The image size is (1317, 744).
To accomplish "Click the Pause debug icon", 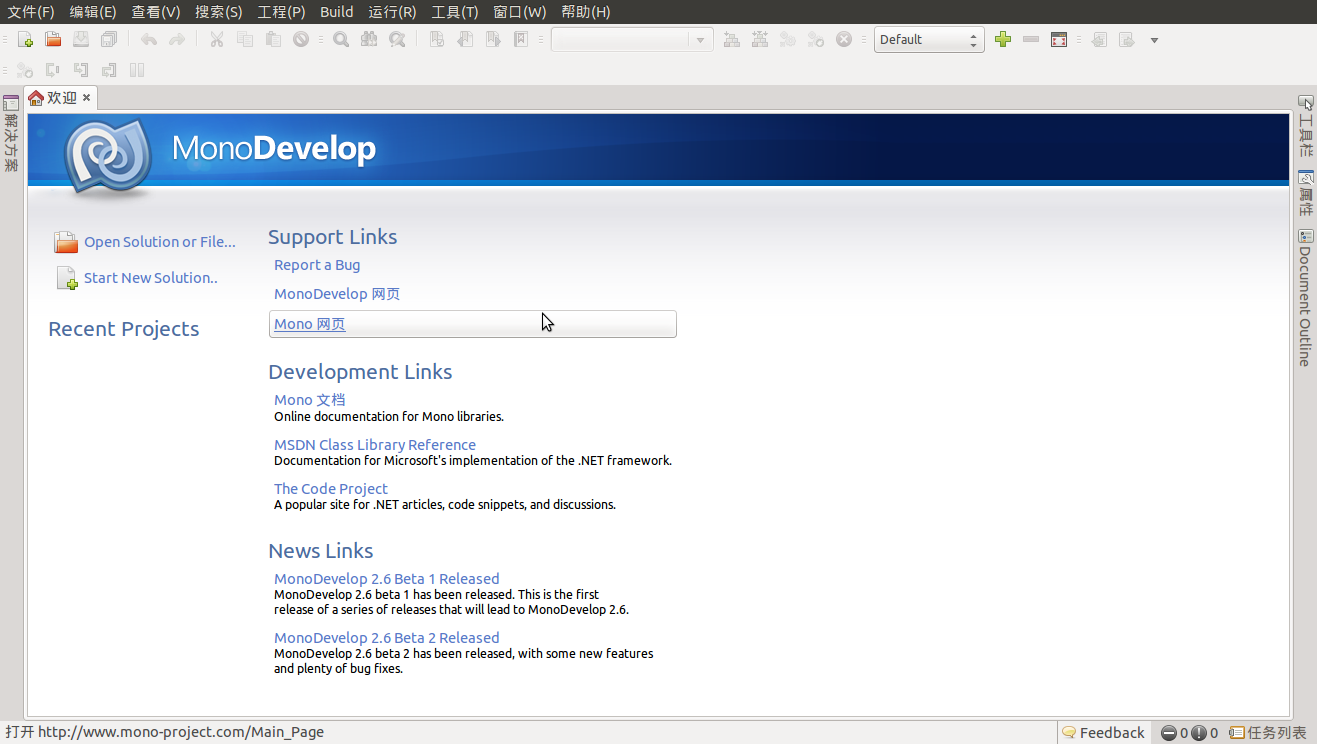I will [x=137, y=70].
